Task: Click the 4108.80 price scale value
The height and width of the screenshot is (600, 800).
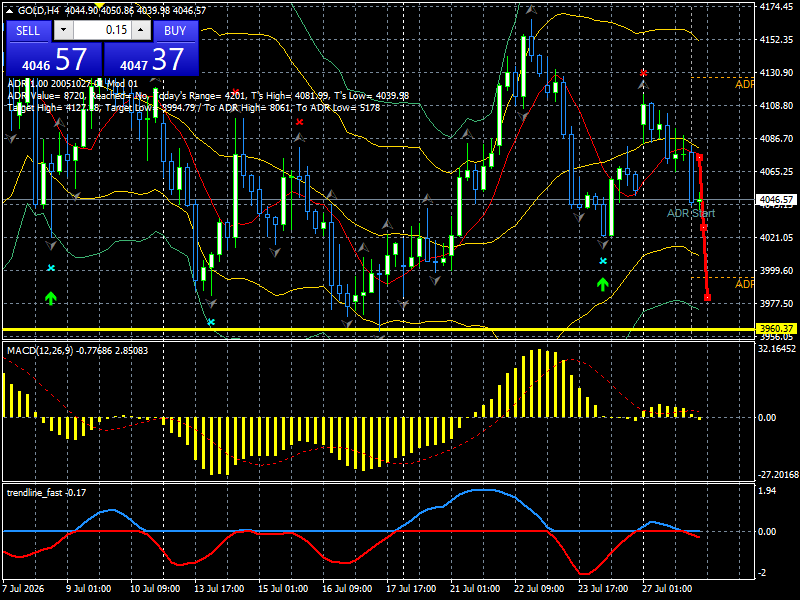Action: coord(776,106)
